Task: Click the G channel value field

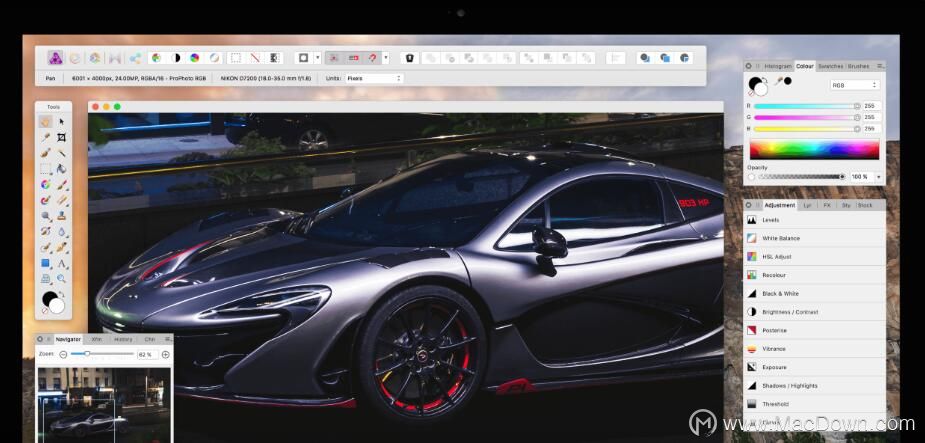Action: [873, 117]
